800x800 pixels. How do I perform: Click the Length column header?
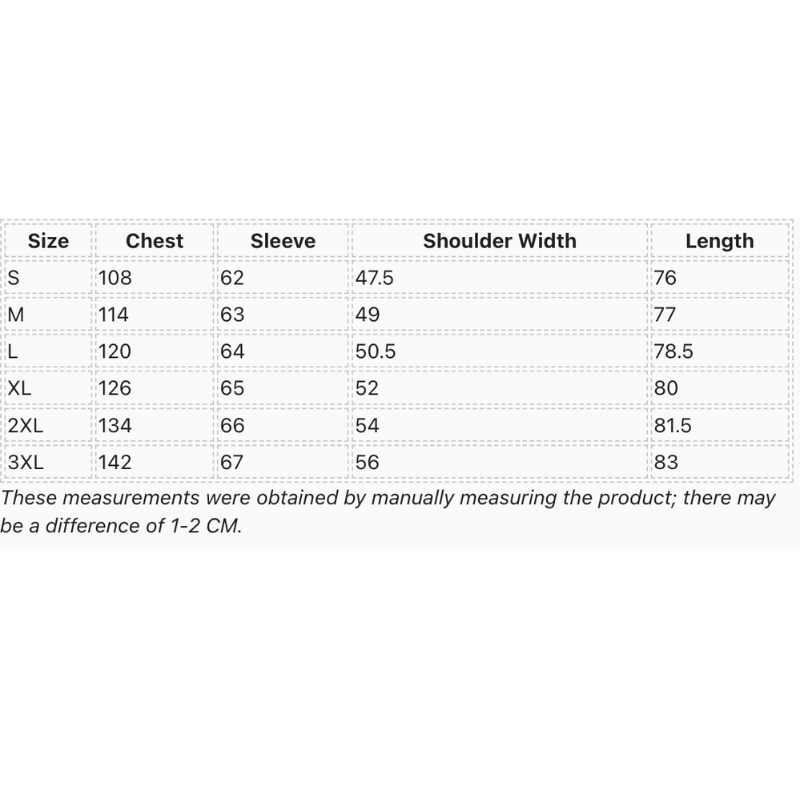pos(719,241)
